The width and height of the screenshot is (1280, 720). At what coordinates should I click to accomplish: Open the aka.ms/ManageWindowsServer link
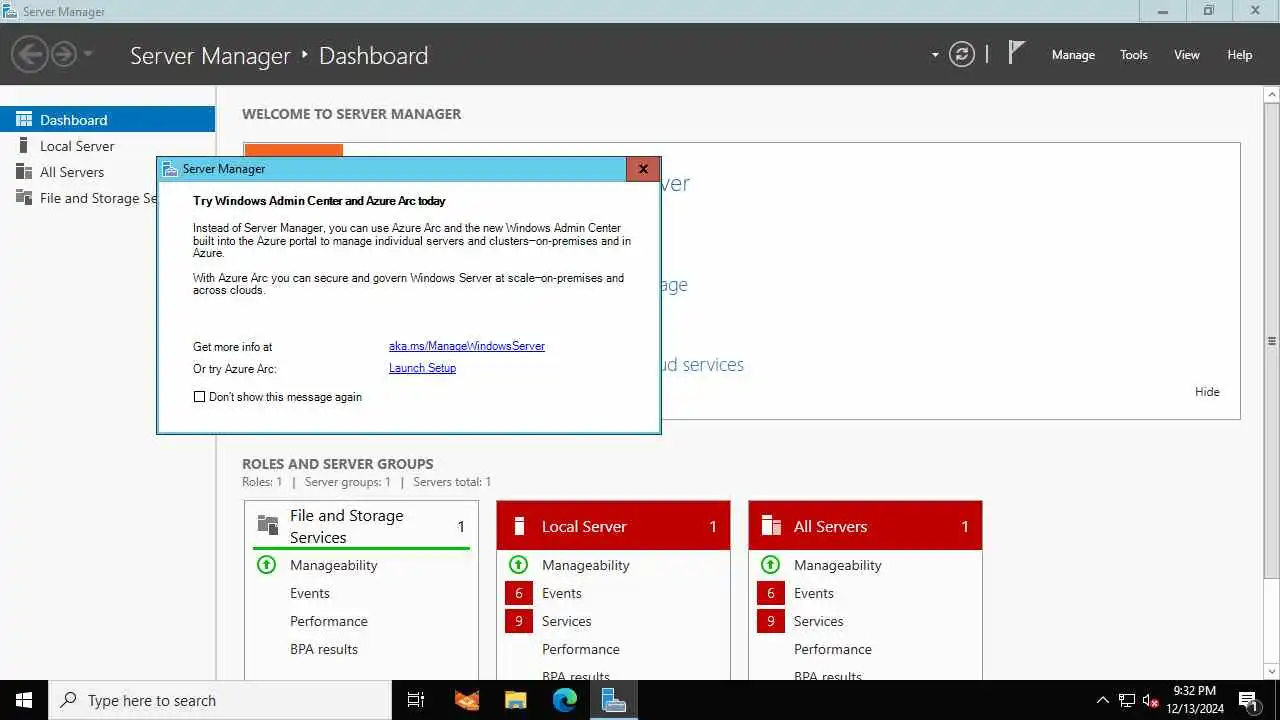pyautogui.click(x=467, y=346)
